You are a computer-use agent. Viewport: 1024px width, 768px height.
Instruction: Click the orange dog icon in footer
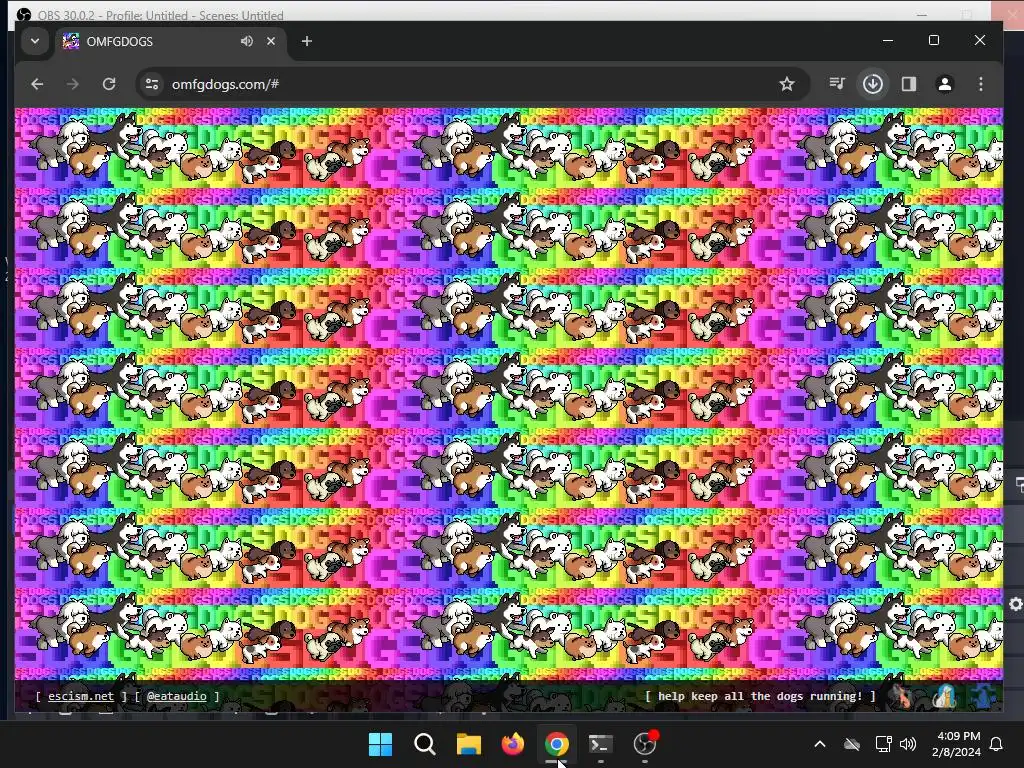click(902, 696)
